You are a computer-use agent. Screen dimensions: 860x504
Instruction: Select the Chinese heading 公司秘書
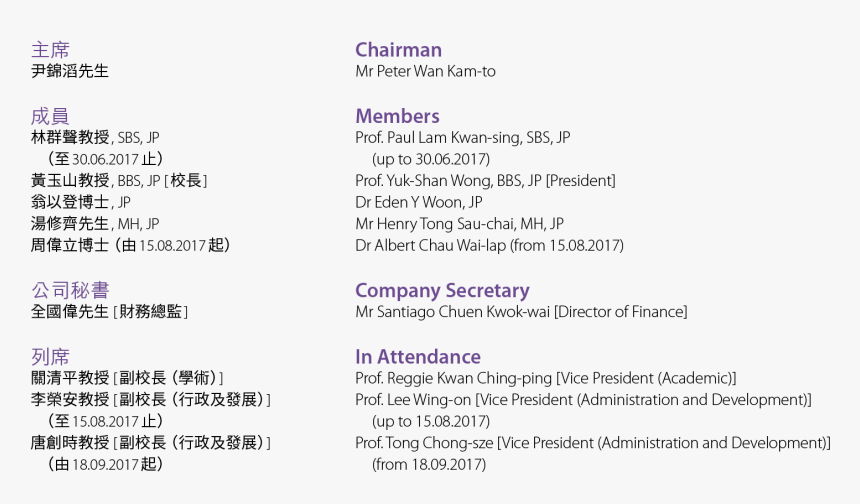pos(70,291)
